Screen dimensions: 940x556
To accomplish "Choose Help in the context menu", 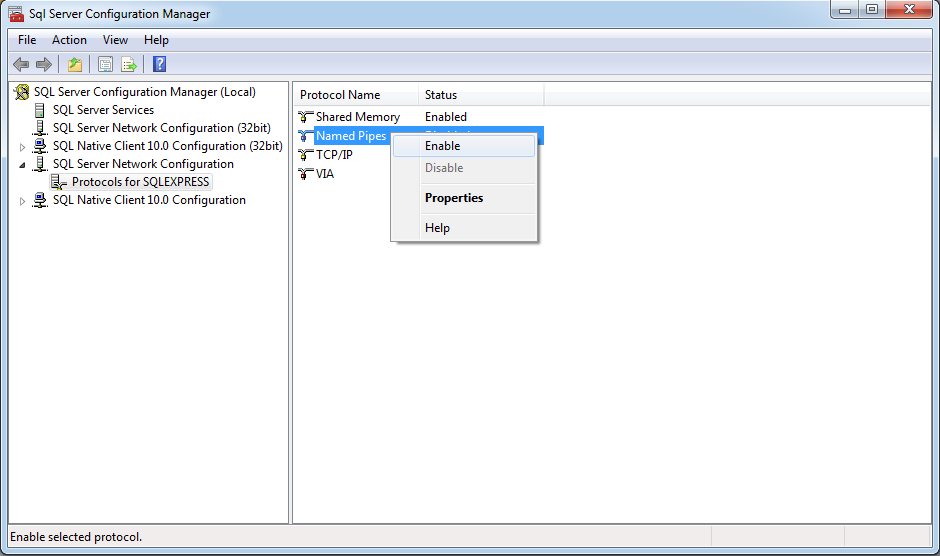I will [x=464, y=228].
